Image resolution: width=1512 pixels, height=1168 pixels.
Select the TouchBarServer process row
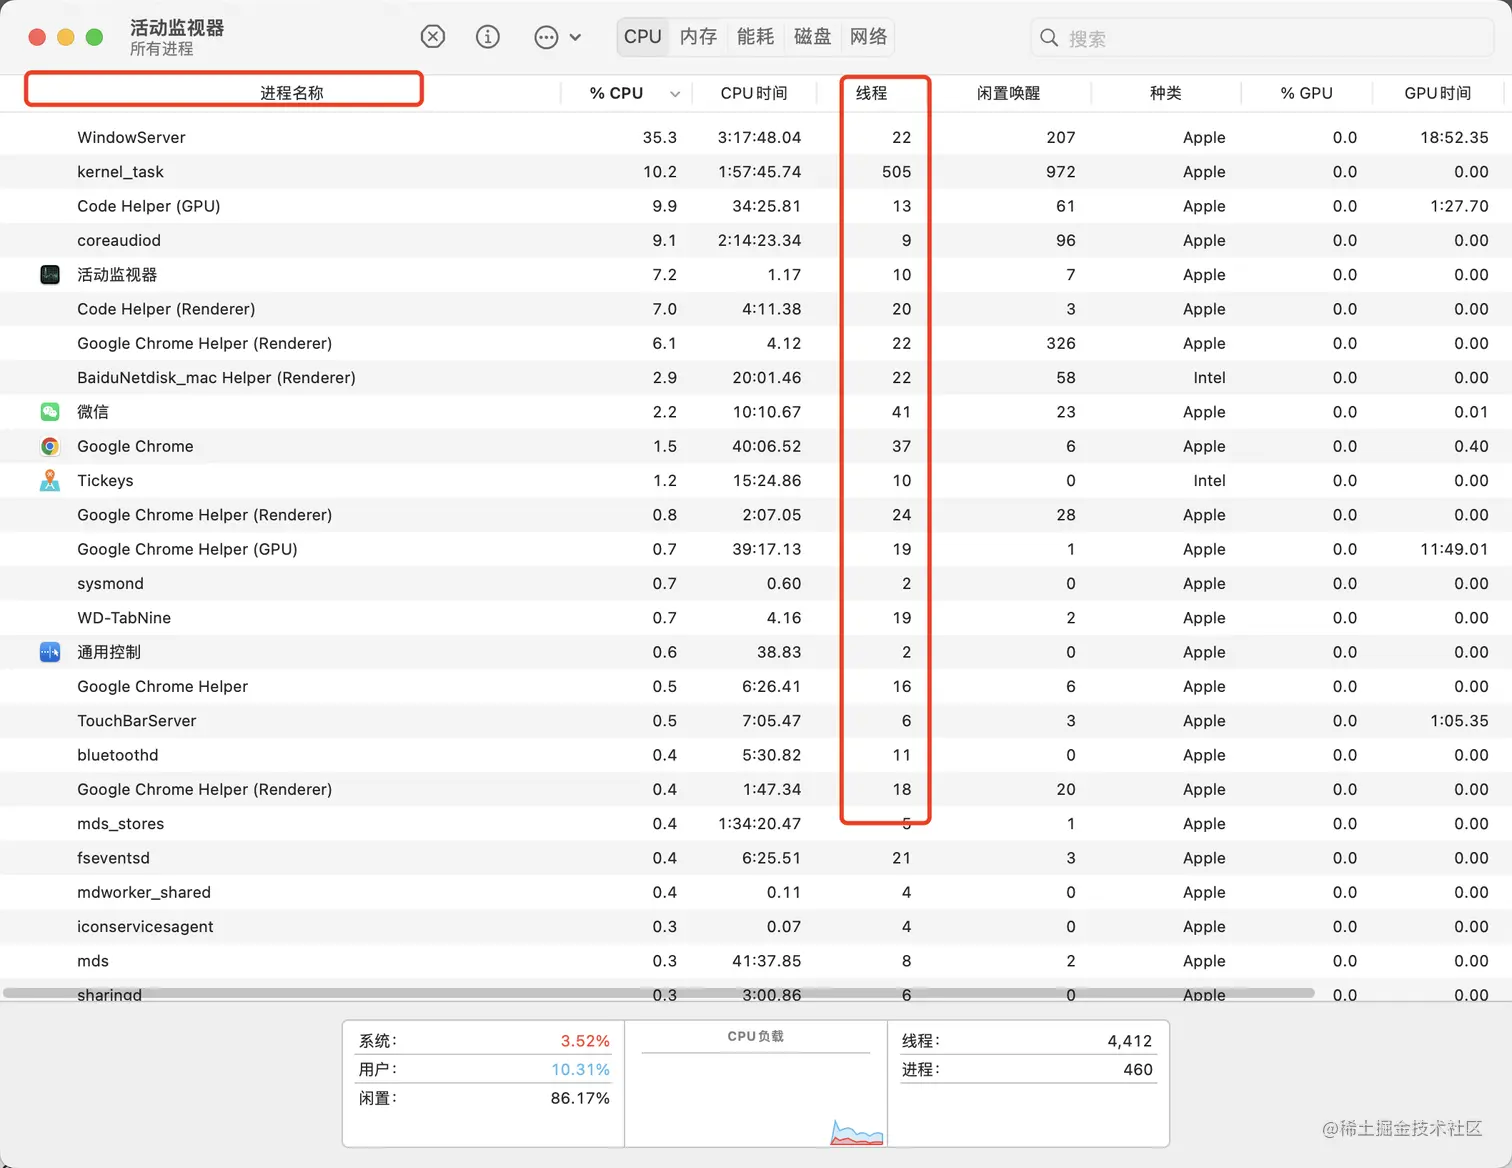click(756, 721)
